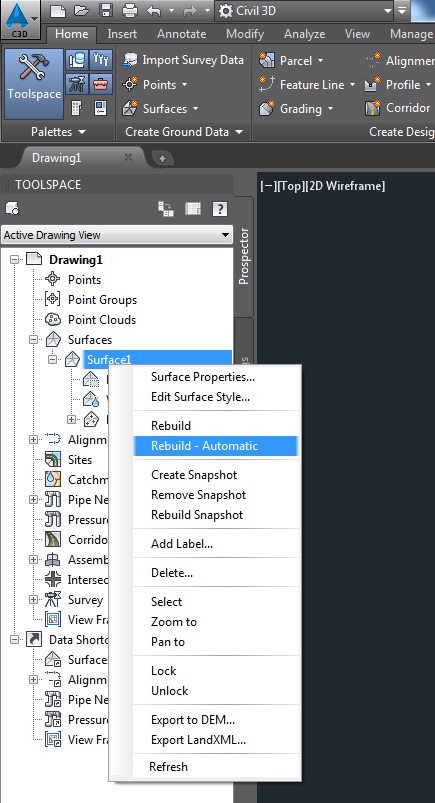This screenshot has width=435, height=803.
Task: Collapse the Surface1 tree node
Action: (52, 360)
